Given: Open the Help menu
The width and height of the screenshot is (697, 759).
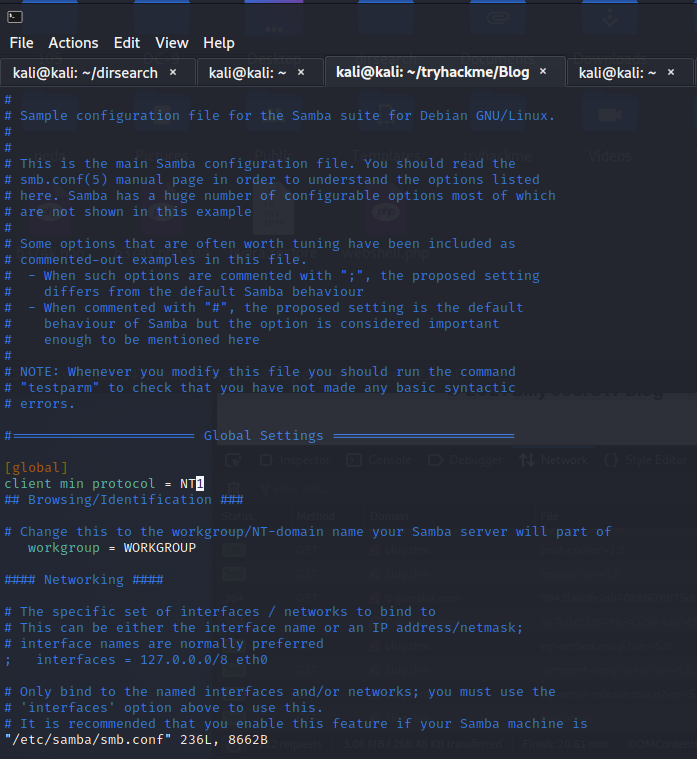Looking at the screenshot, I should click(x=219, y=43).
